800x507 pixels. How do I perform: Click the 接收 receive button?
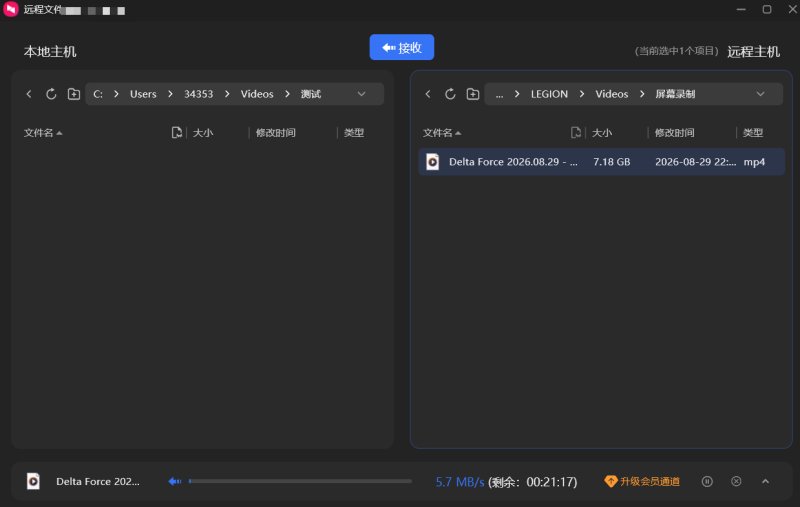pyautogui.click(x=402, y=47)
